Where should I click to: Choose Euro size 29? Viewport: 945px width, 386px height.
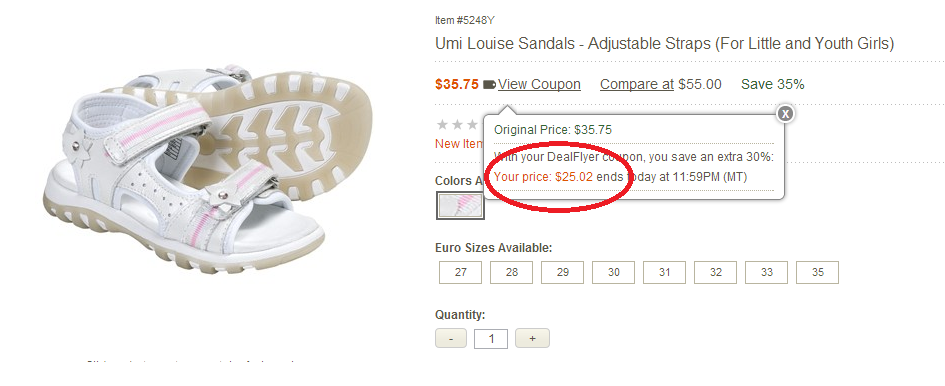click(x=562, y=273)
